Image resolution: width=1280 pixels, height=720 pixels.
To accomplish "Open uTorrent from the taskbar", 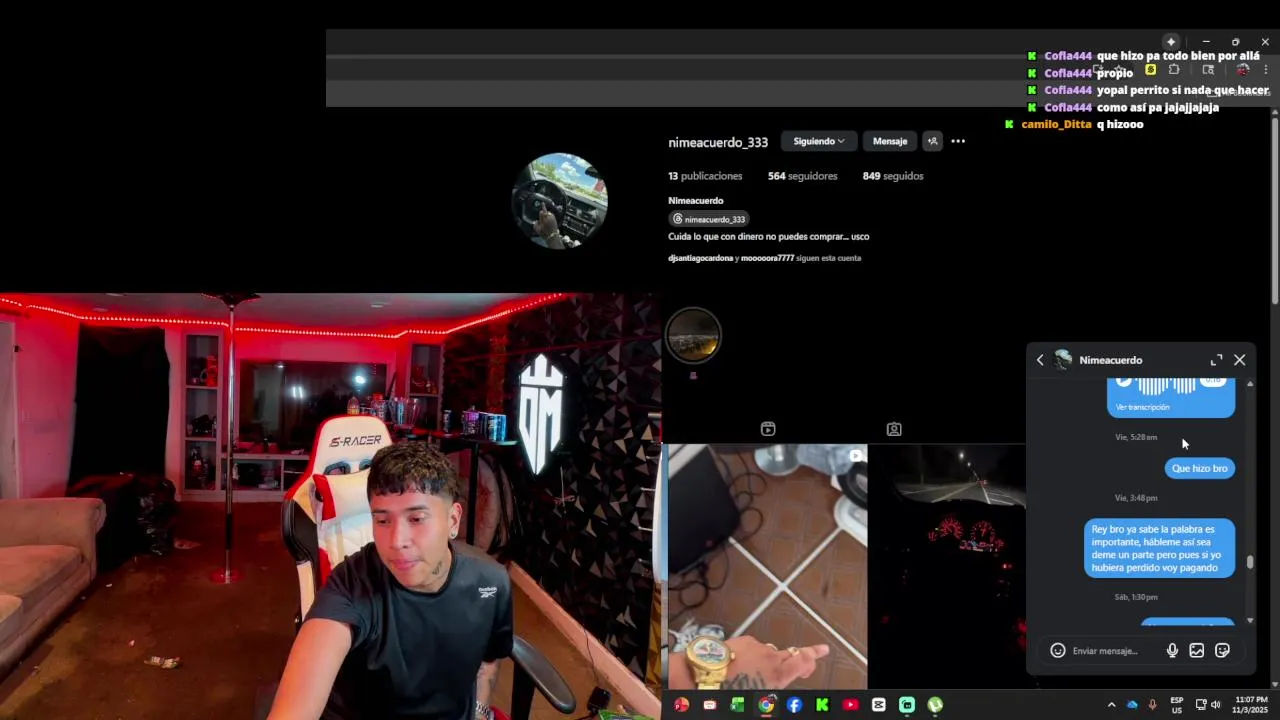I will pos(935,705).
